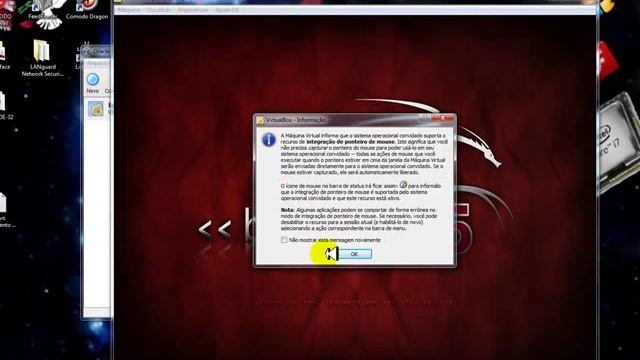Viewport: 640px width, 360px height.
Task: Close the VirtualBox - Informação dialog
Action: (443, 118)
